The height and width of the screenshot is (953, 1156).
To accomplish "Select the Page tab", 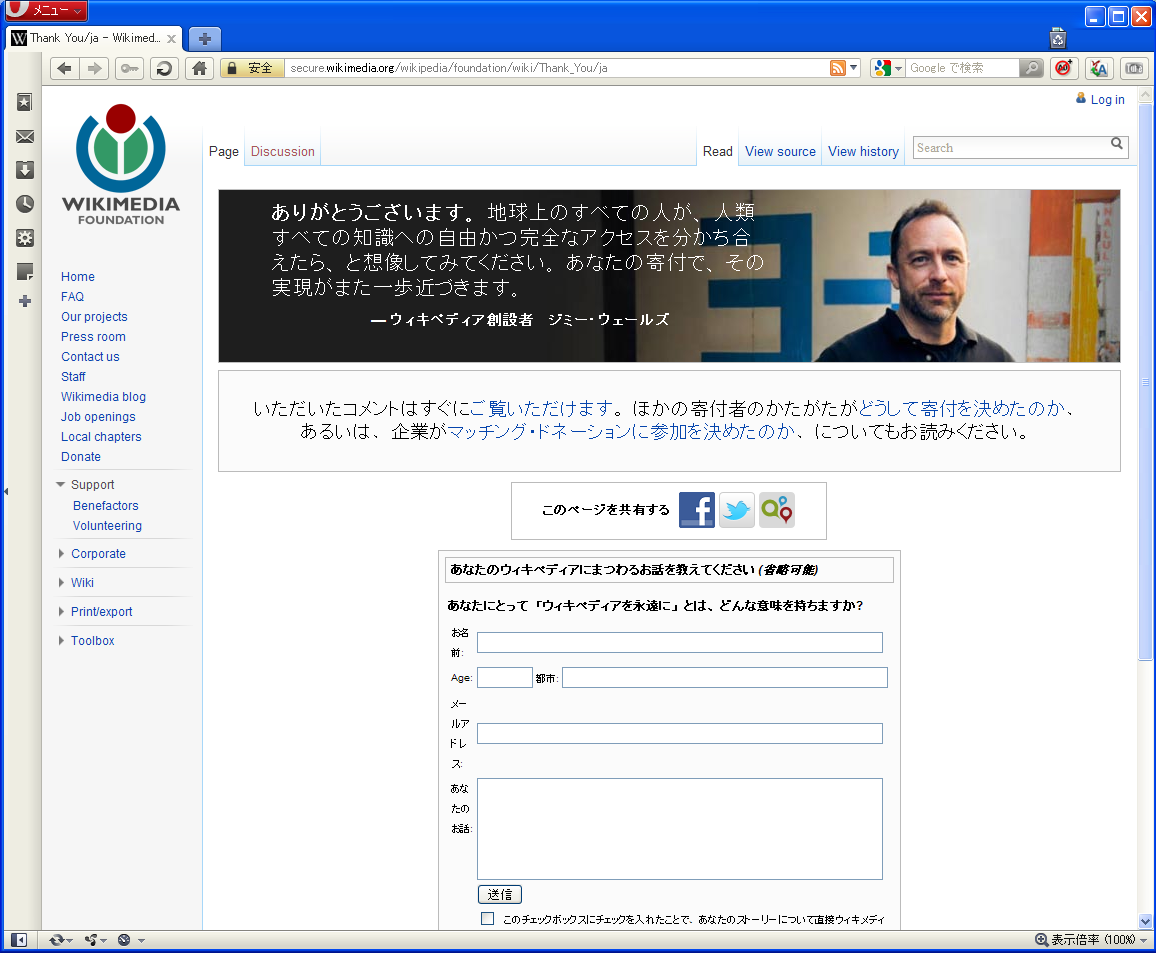I will pyautogui.click(x=223, y=151).
